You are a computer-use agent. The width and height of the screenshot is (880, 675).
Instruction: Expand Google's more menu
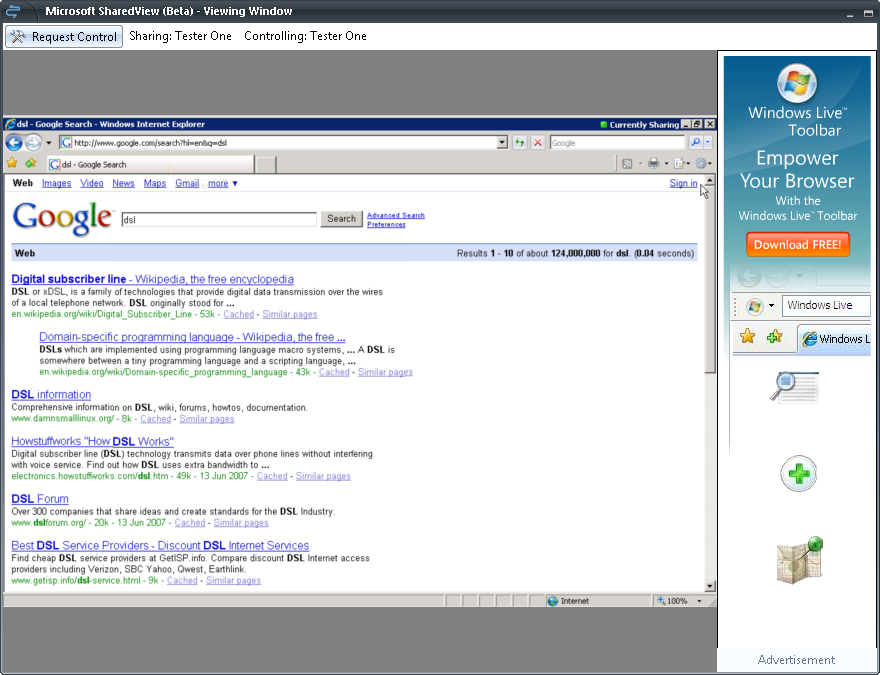tap(223, 183)
